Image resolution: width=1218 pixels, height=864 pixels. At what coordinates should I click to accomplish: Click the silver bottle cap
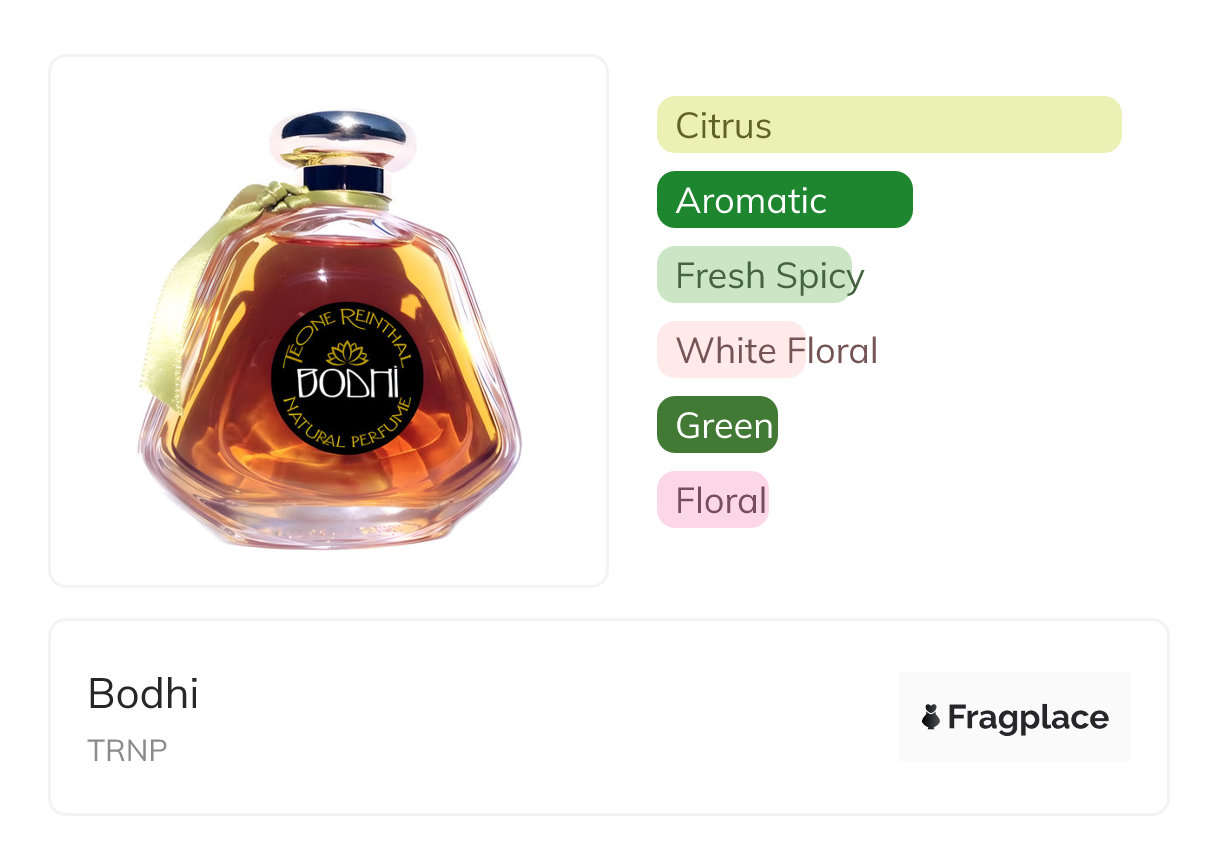(x=343, y=139)
